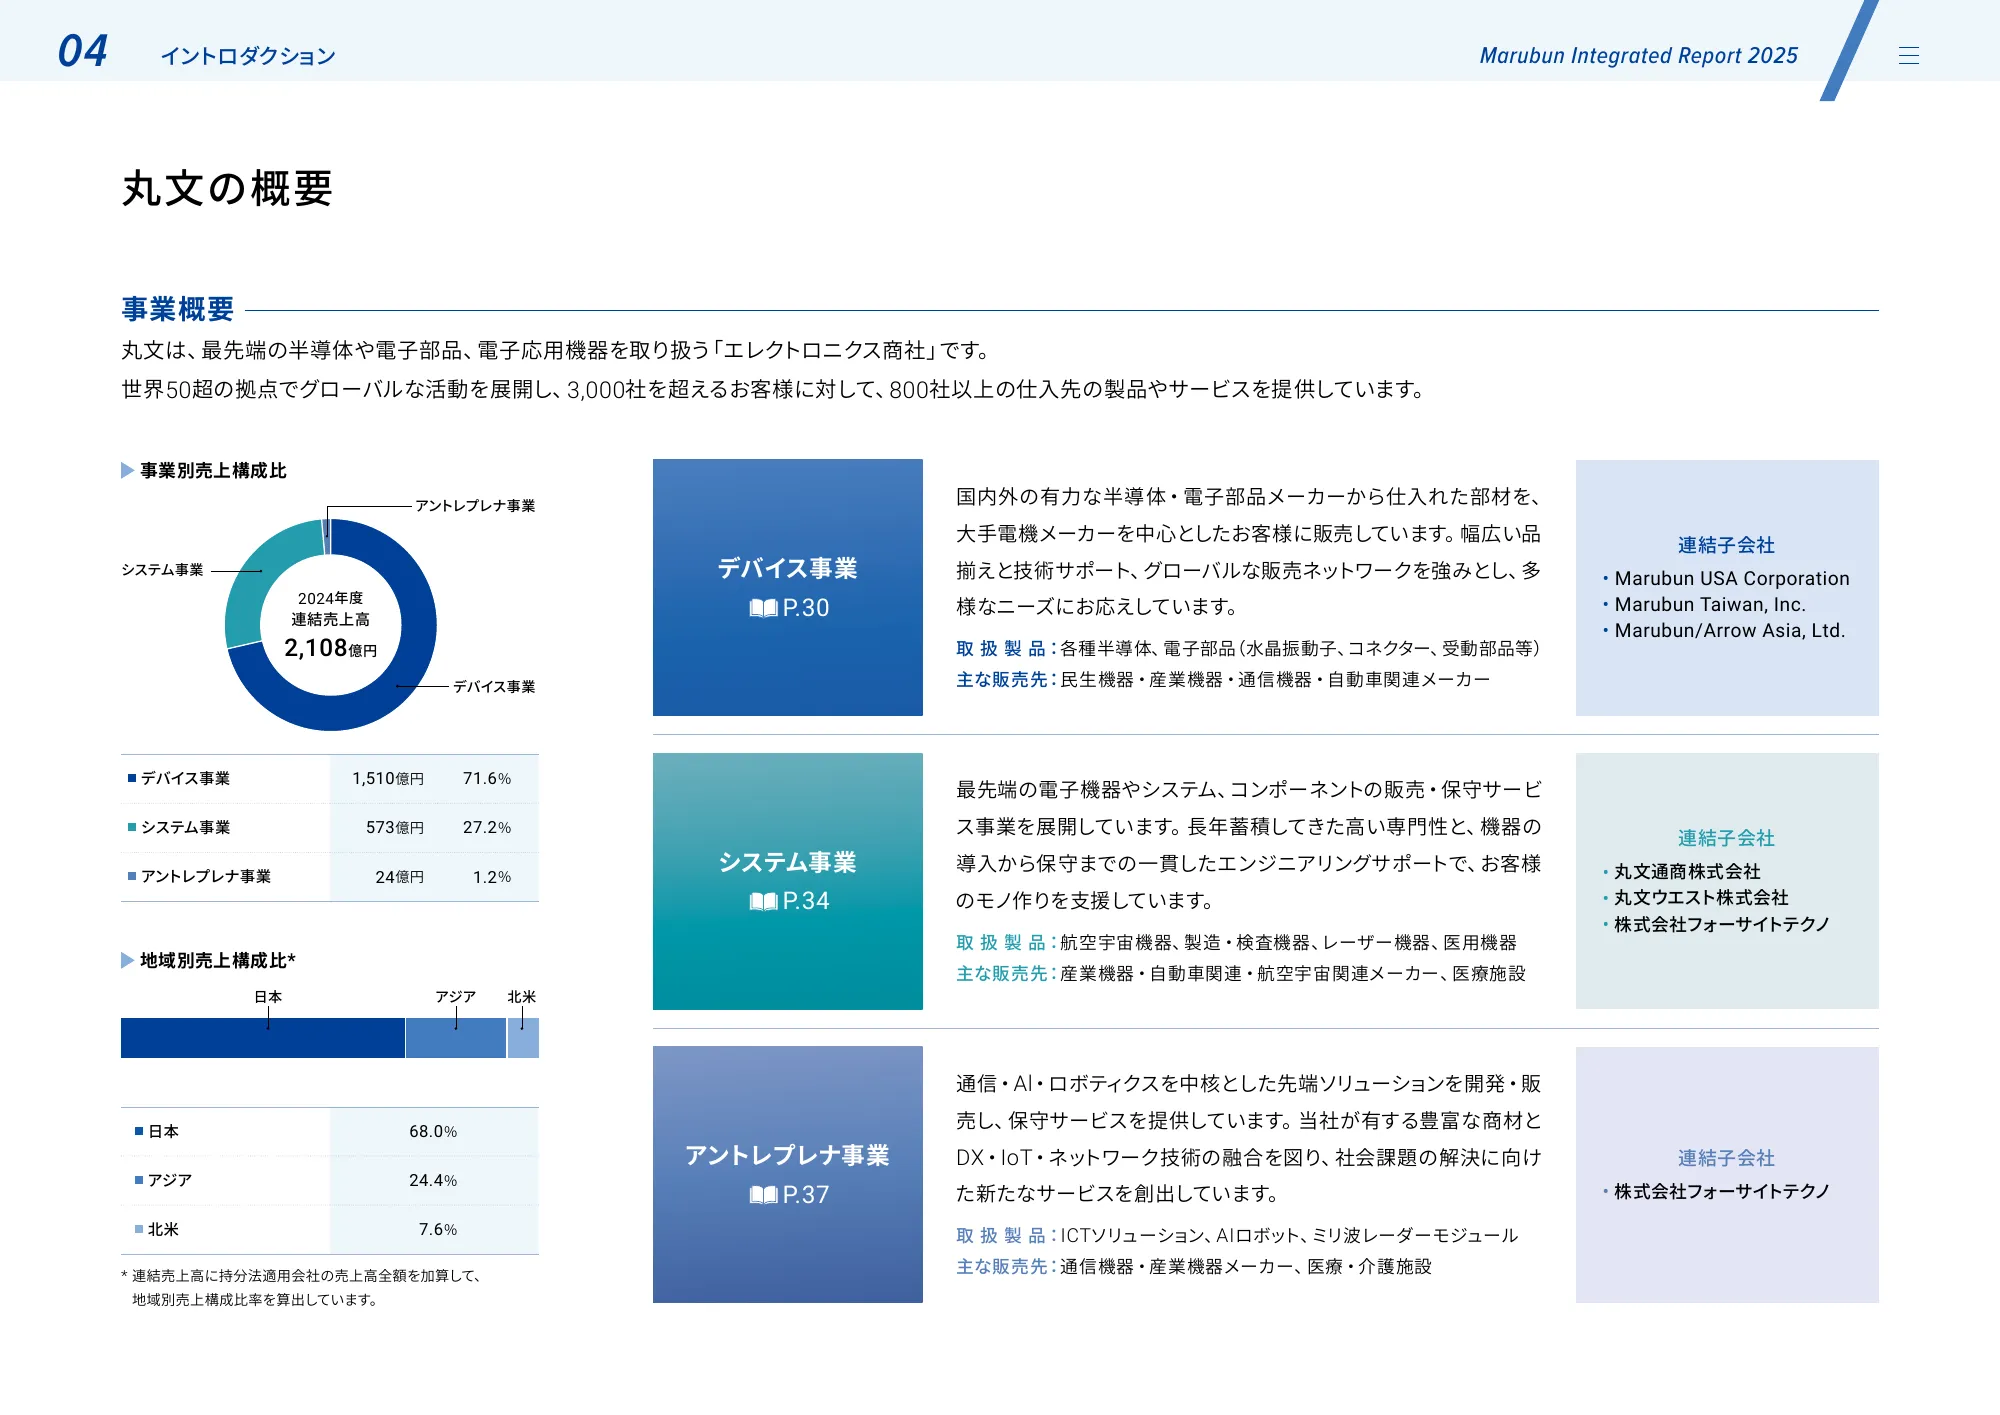The height and width of the screenshot is (1415, 2000).
Task: Toggle the デバイス事業 legend square in the table
Action: tap(134, 777)
